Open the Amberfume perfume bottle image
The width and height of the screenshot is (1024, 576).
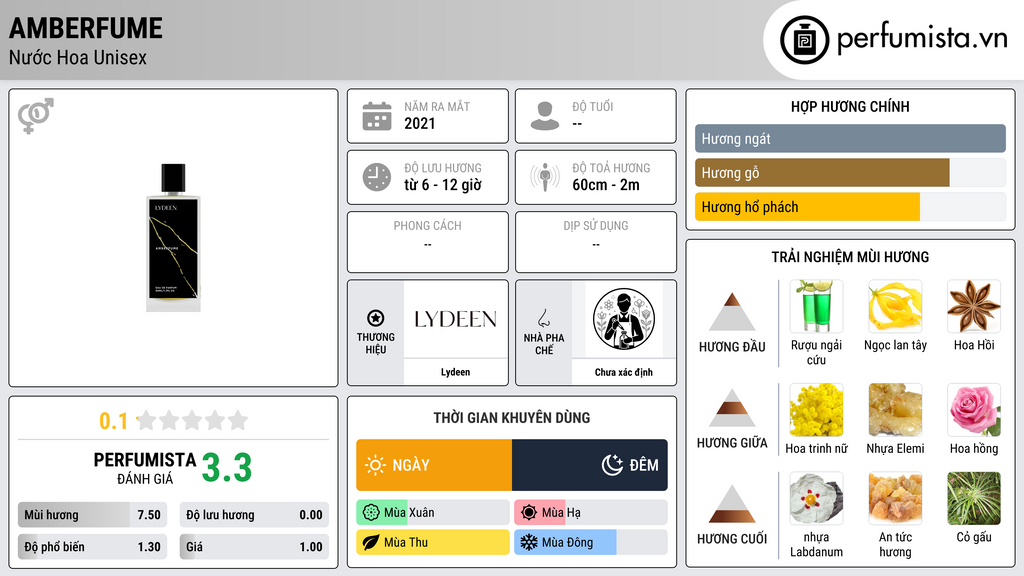pos(173,238)
